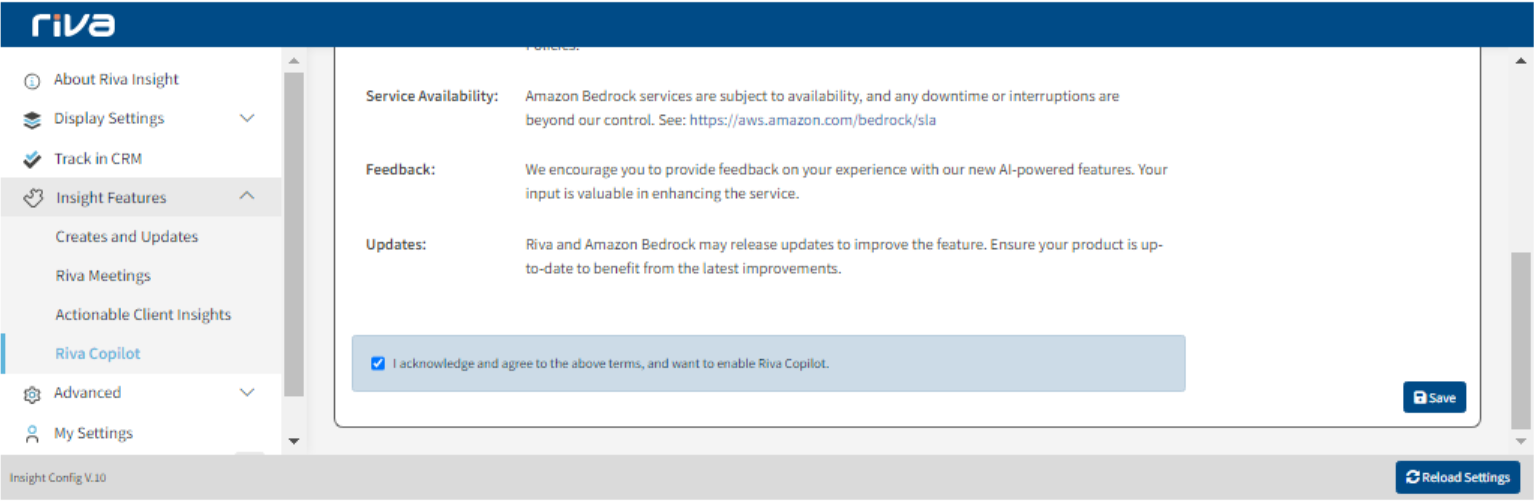
Task: Expand the Display Settings chevron
Action: [x=248, y=119]
